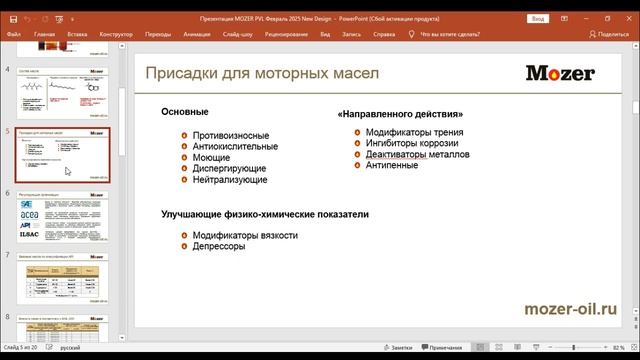Viewport: 640px width, 360px height.
Task: Select slide 7 thumbnail with table
Action: click(63, 278)
